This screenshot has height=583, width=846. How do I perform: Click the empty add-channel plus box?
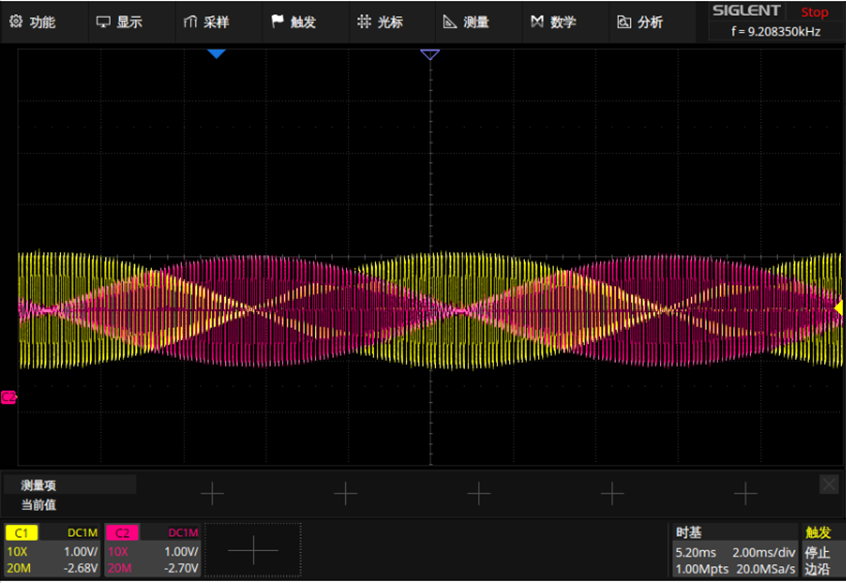(x=253, y=550)
